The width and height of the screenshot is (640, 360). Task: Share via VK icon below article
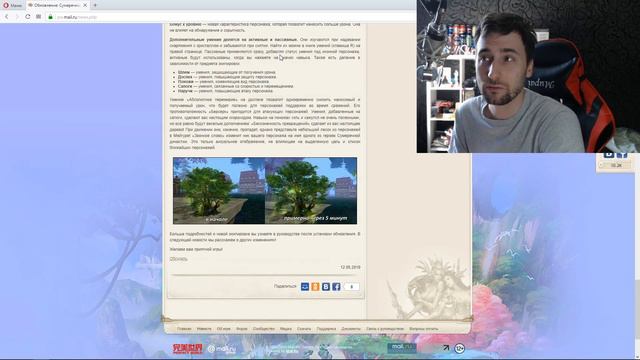click(326, 287)
